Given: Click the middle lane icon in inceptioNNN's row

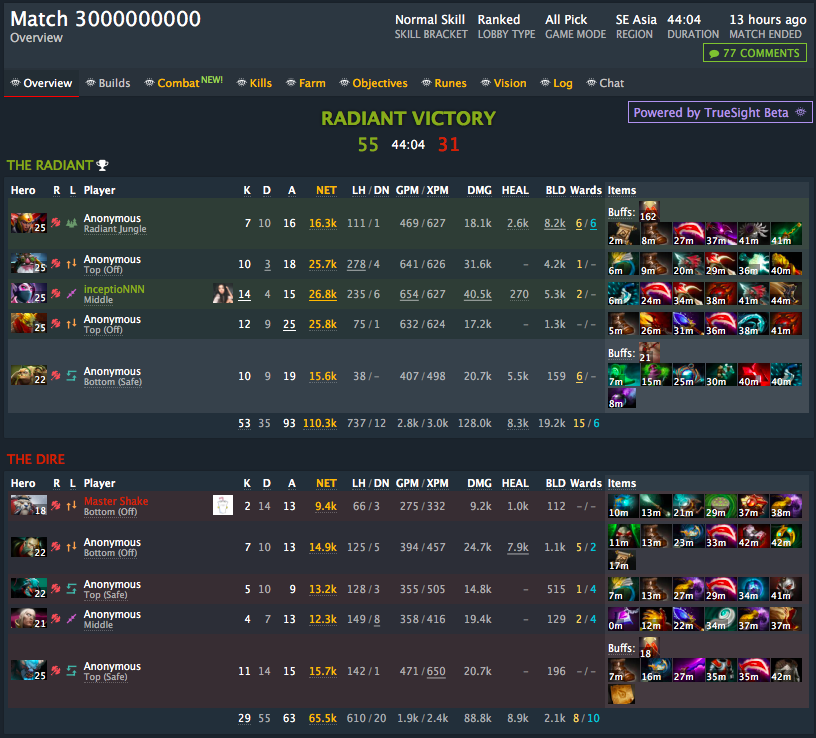Looking at the screenshot, I should [x=72, y=294].
